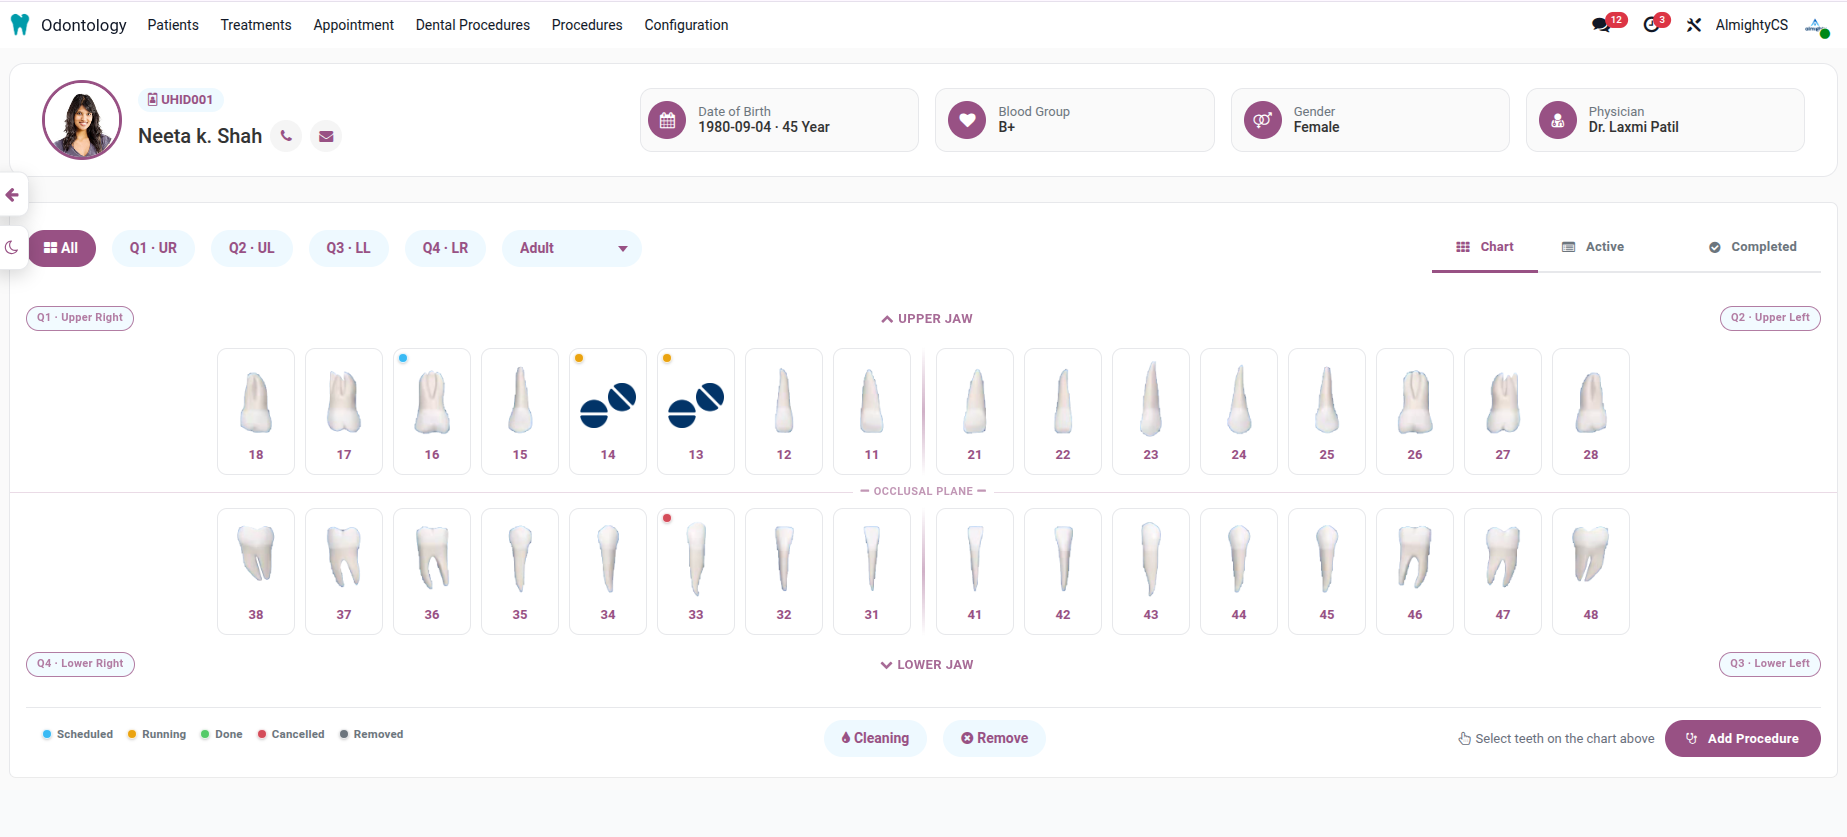Select lower tooth 33 with cancelled marker
The image size is (1847, 837).
696,571
